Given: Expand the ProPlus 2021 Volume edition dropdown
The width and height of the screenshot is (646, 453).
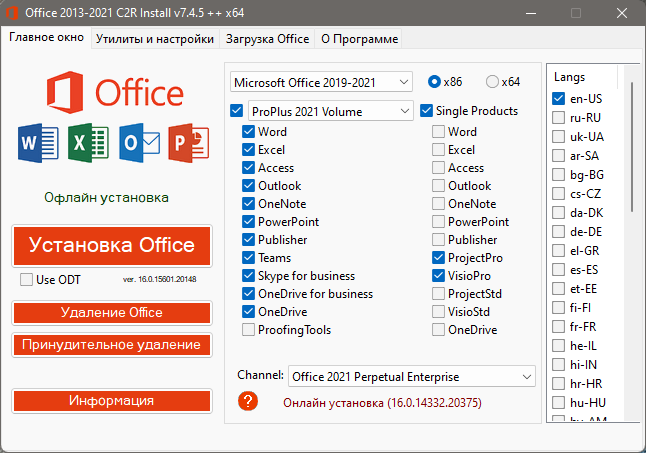Looking at the screenshot, I should point(330,110).
